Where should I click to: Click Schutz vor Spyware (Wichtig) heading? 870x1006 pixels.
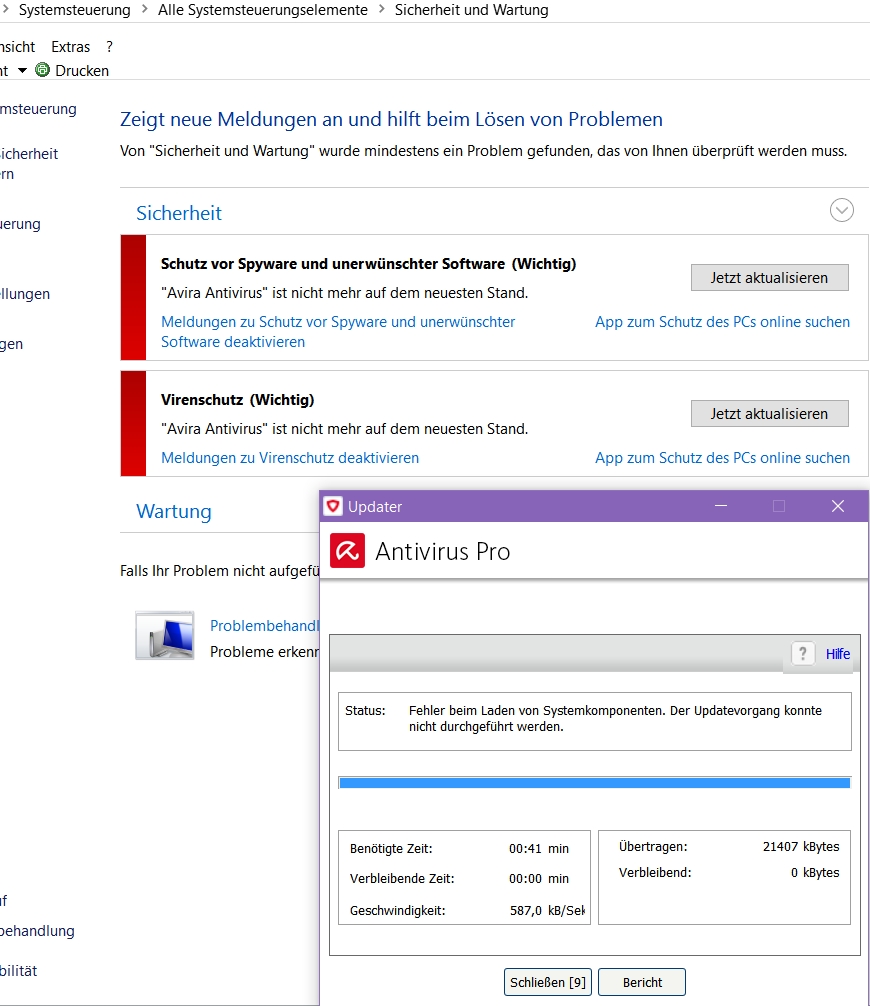(x=368, y=264)
